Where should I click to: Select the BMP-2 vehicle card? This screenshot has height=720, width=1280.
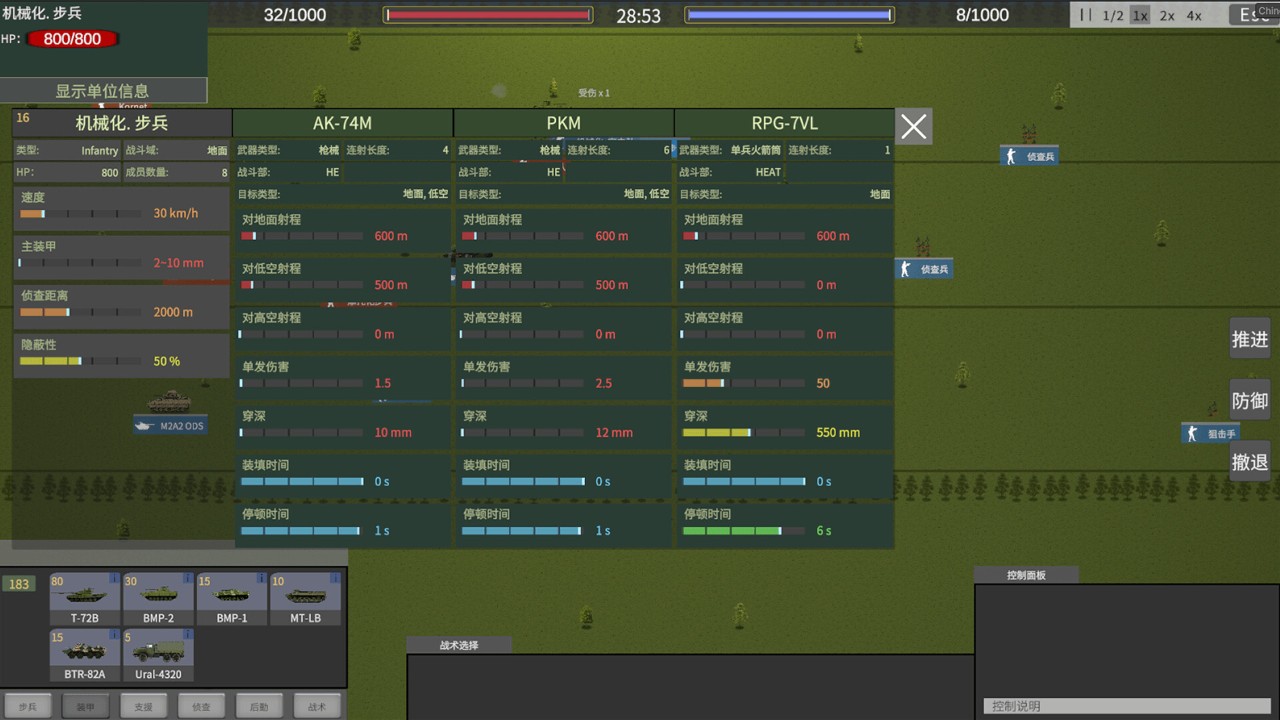click(158, 599)
